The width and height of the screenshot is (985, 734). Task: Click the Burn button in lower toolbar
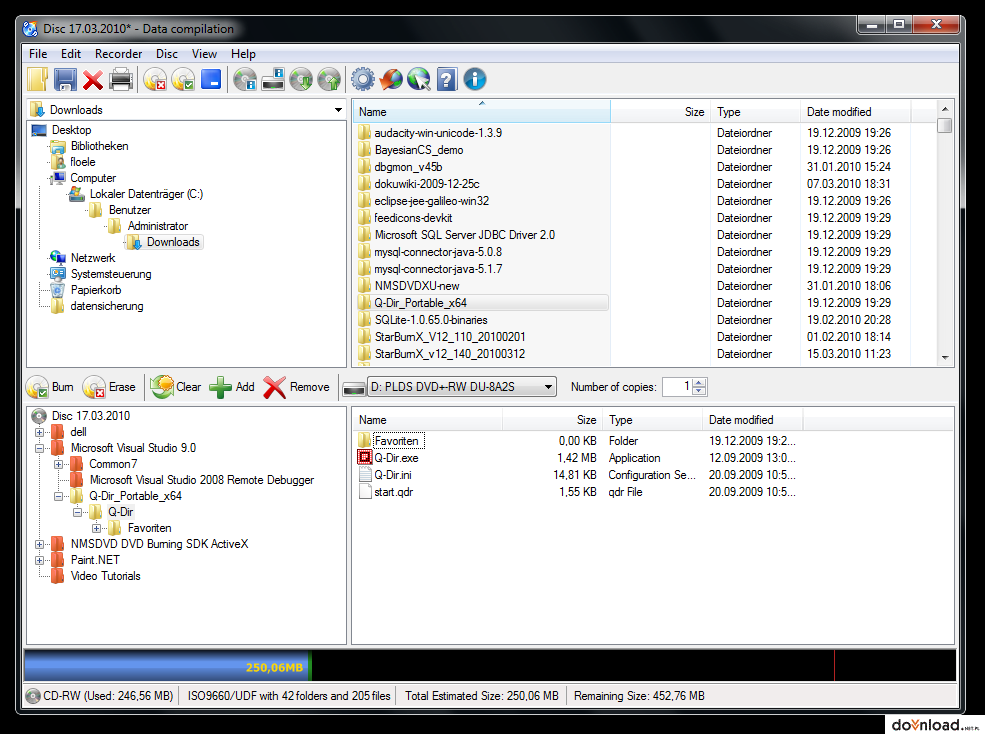pyautogui.click(x=50, y=387)
